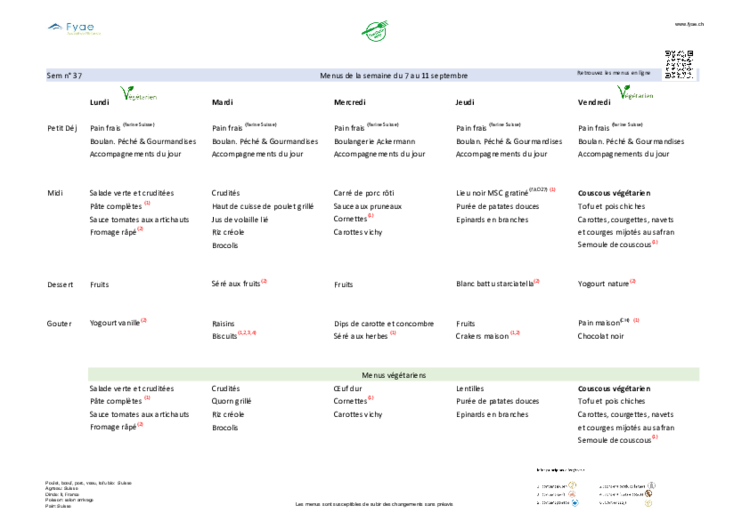Select the Jeudi column heading
Viewport: 750px width, 529px height.
coord(465,102)
